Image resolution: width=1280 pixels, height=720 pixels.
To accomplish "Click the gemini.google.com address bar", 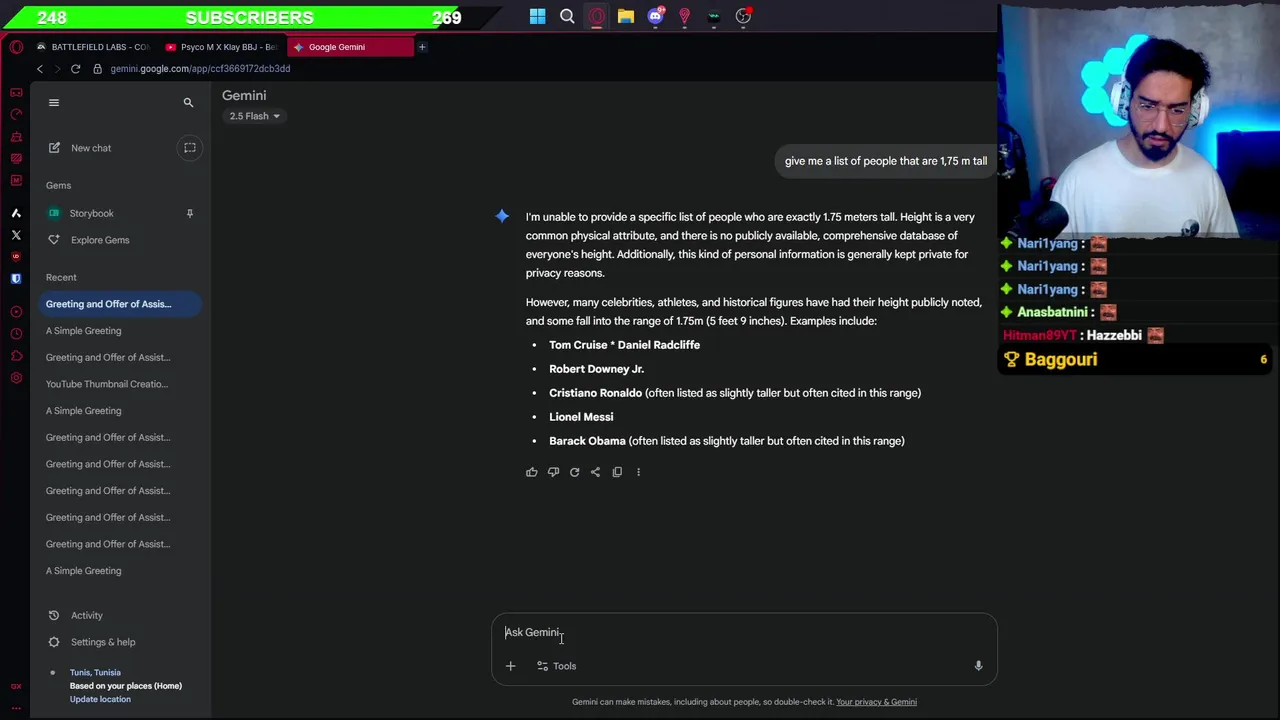I will click(200, 69).
